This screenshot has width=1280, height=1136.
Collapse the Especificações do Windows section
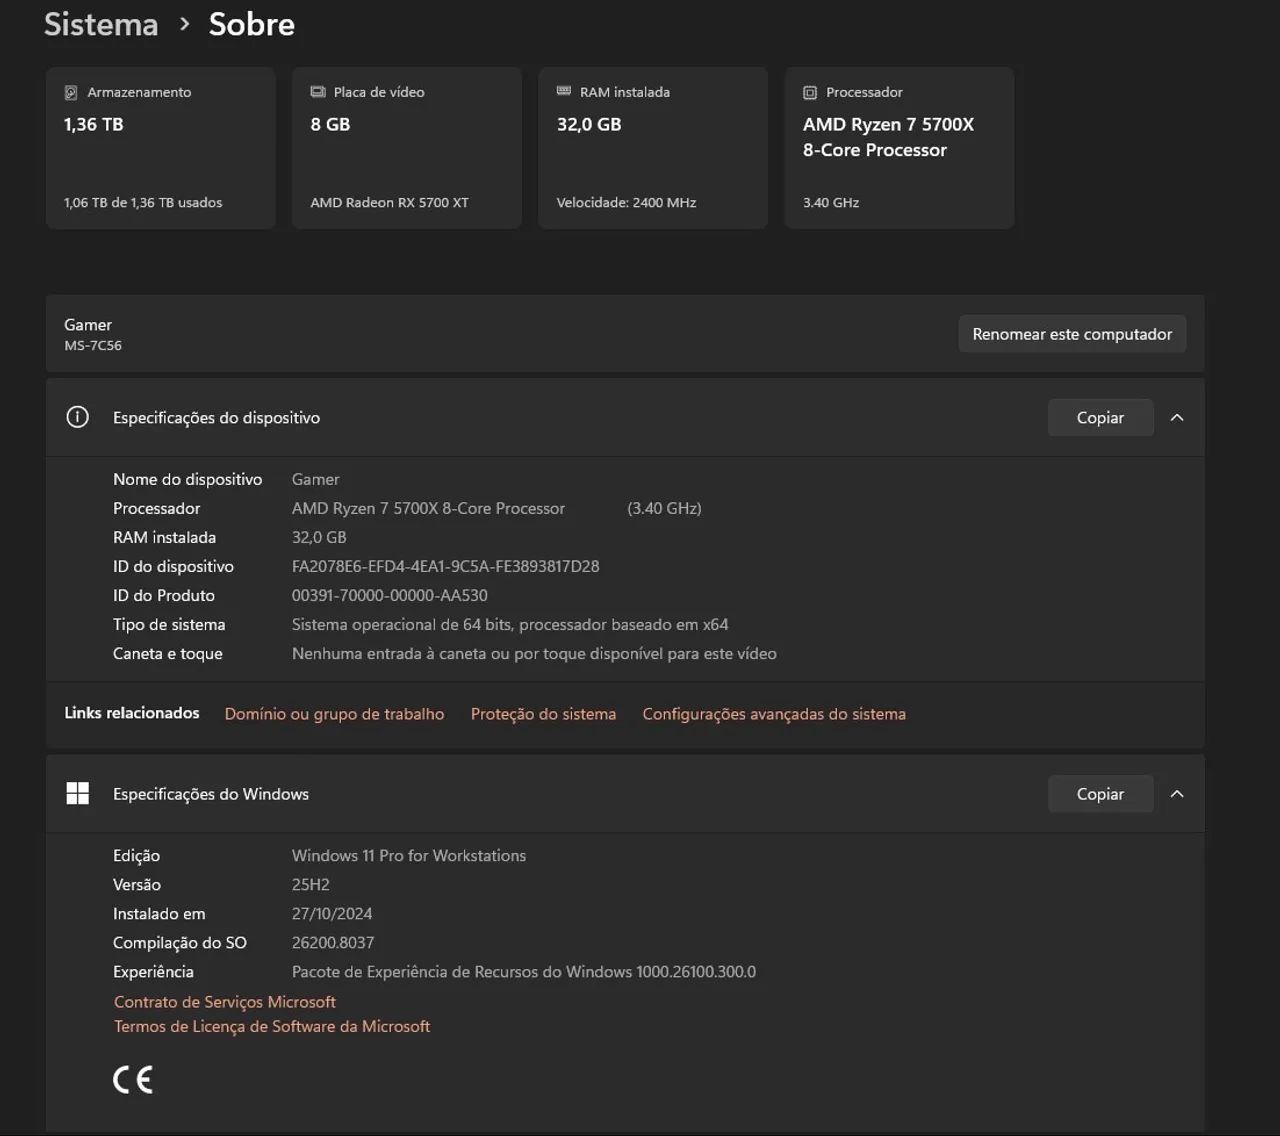(1177, 794)
